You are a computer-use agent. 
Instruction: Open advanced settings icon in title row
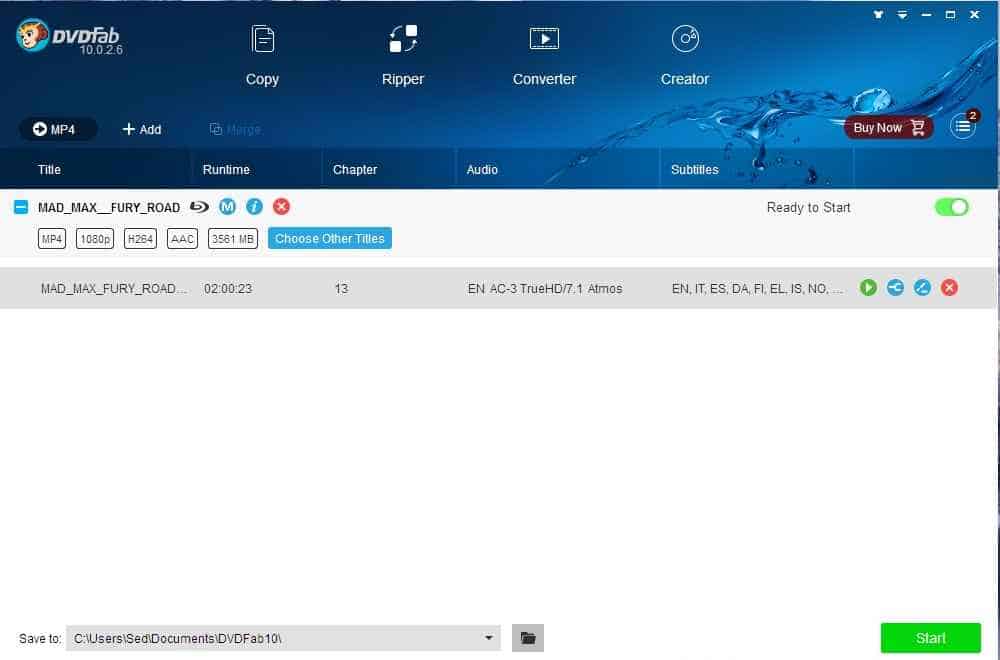895,288
